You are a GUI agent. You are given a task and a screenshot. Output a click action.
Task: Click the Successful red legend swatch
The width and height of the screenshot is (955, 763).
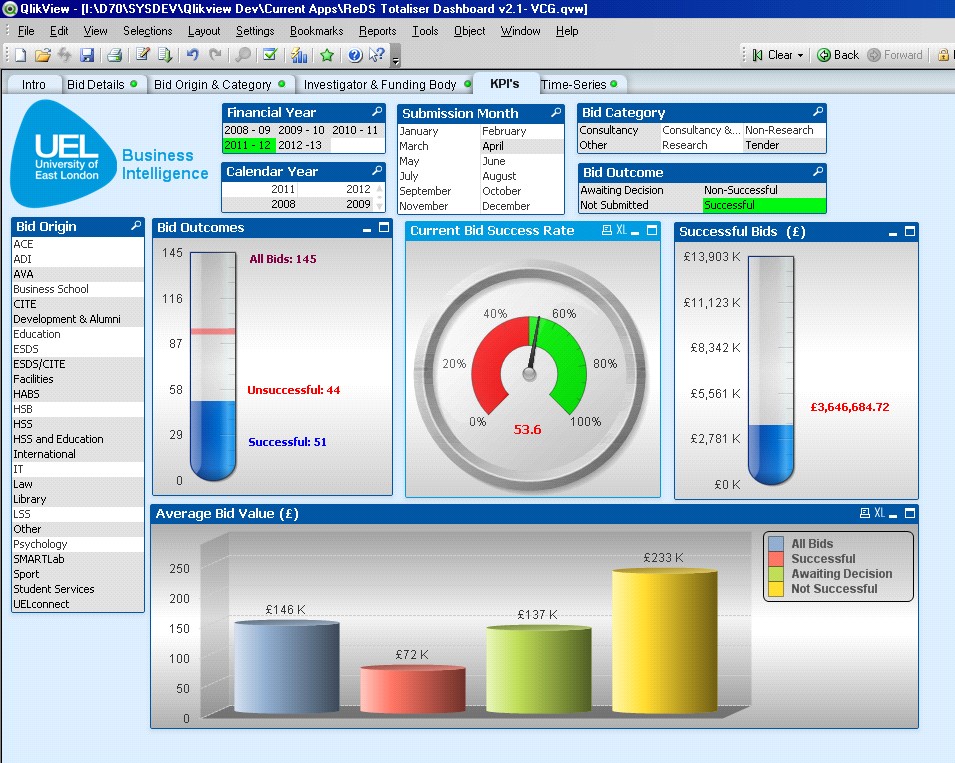(776, 559)
